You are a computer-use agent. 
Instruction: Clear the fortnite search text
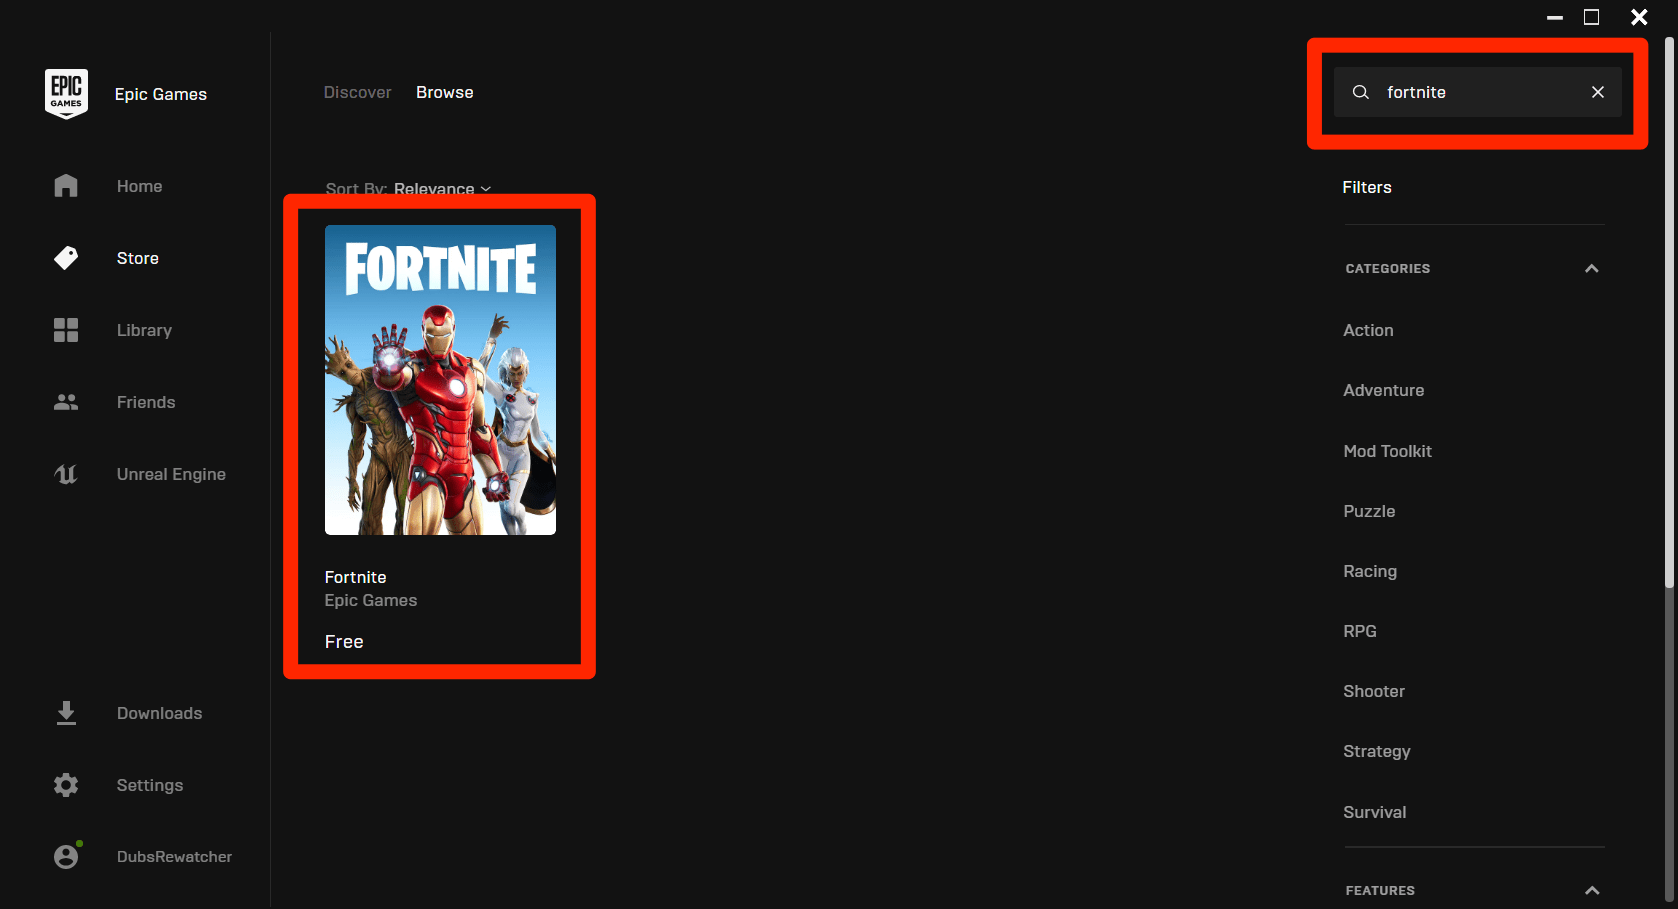click(1598, 92)
